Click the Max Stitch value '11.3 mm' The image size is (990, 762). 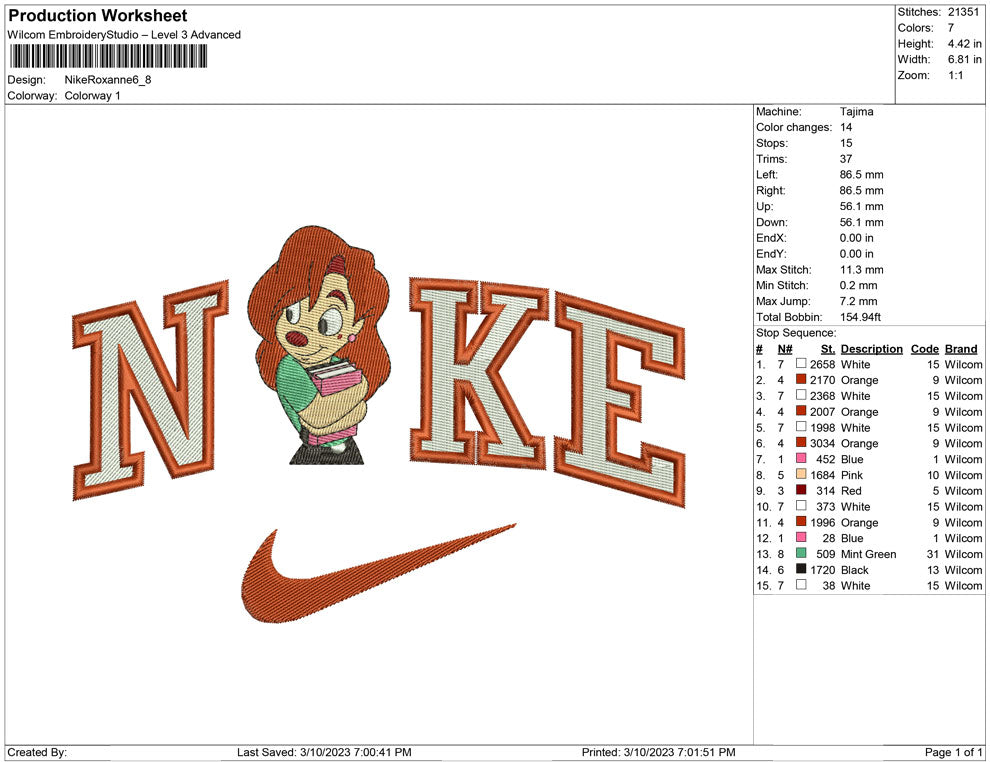[862, 270]
